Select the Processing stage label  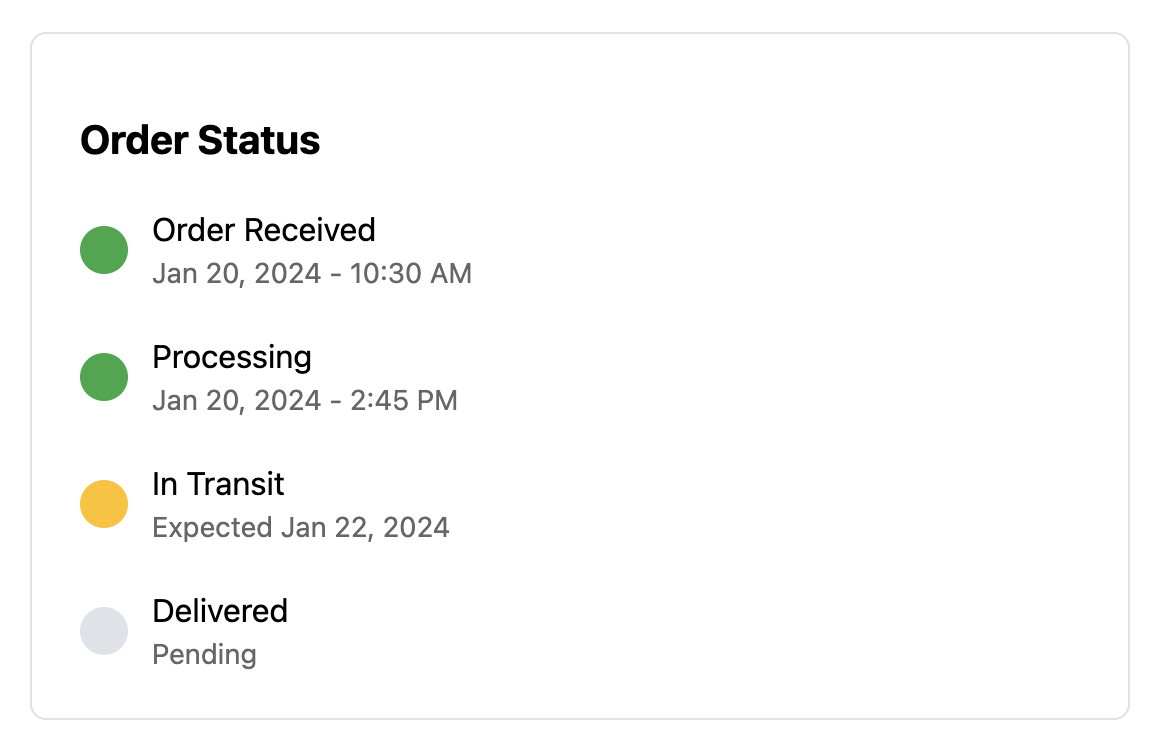pos(232,357)
